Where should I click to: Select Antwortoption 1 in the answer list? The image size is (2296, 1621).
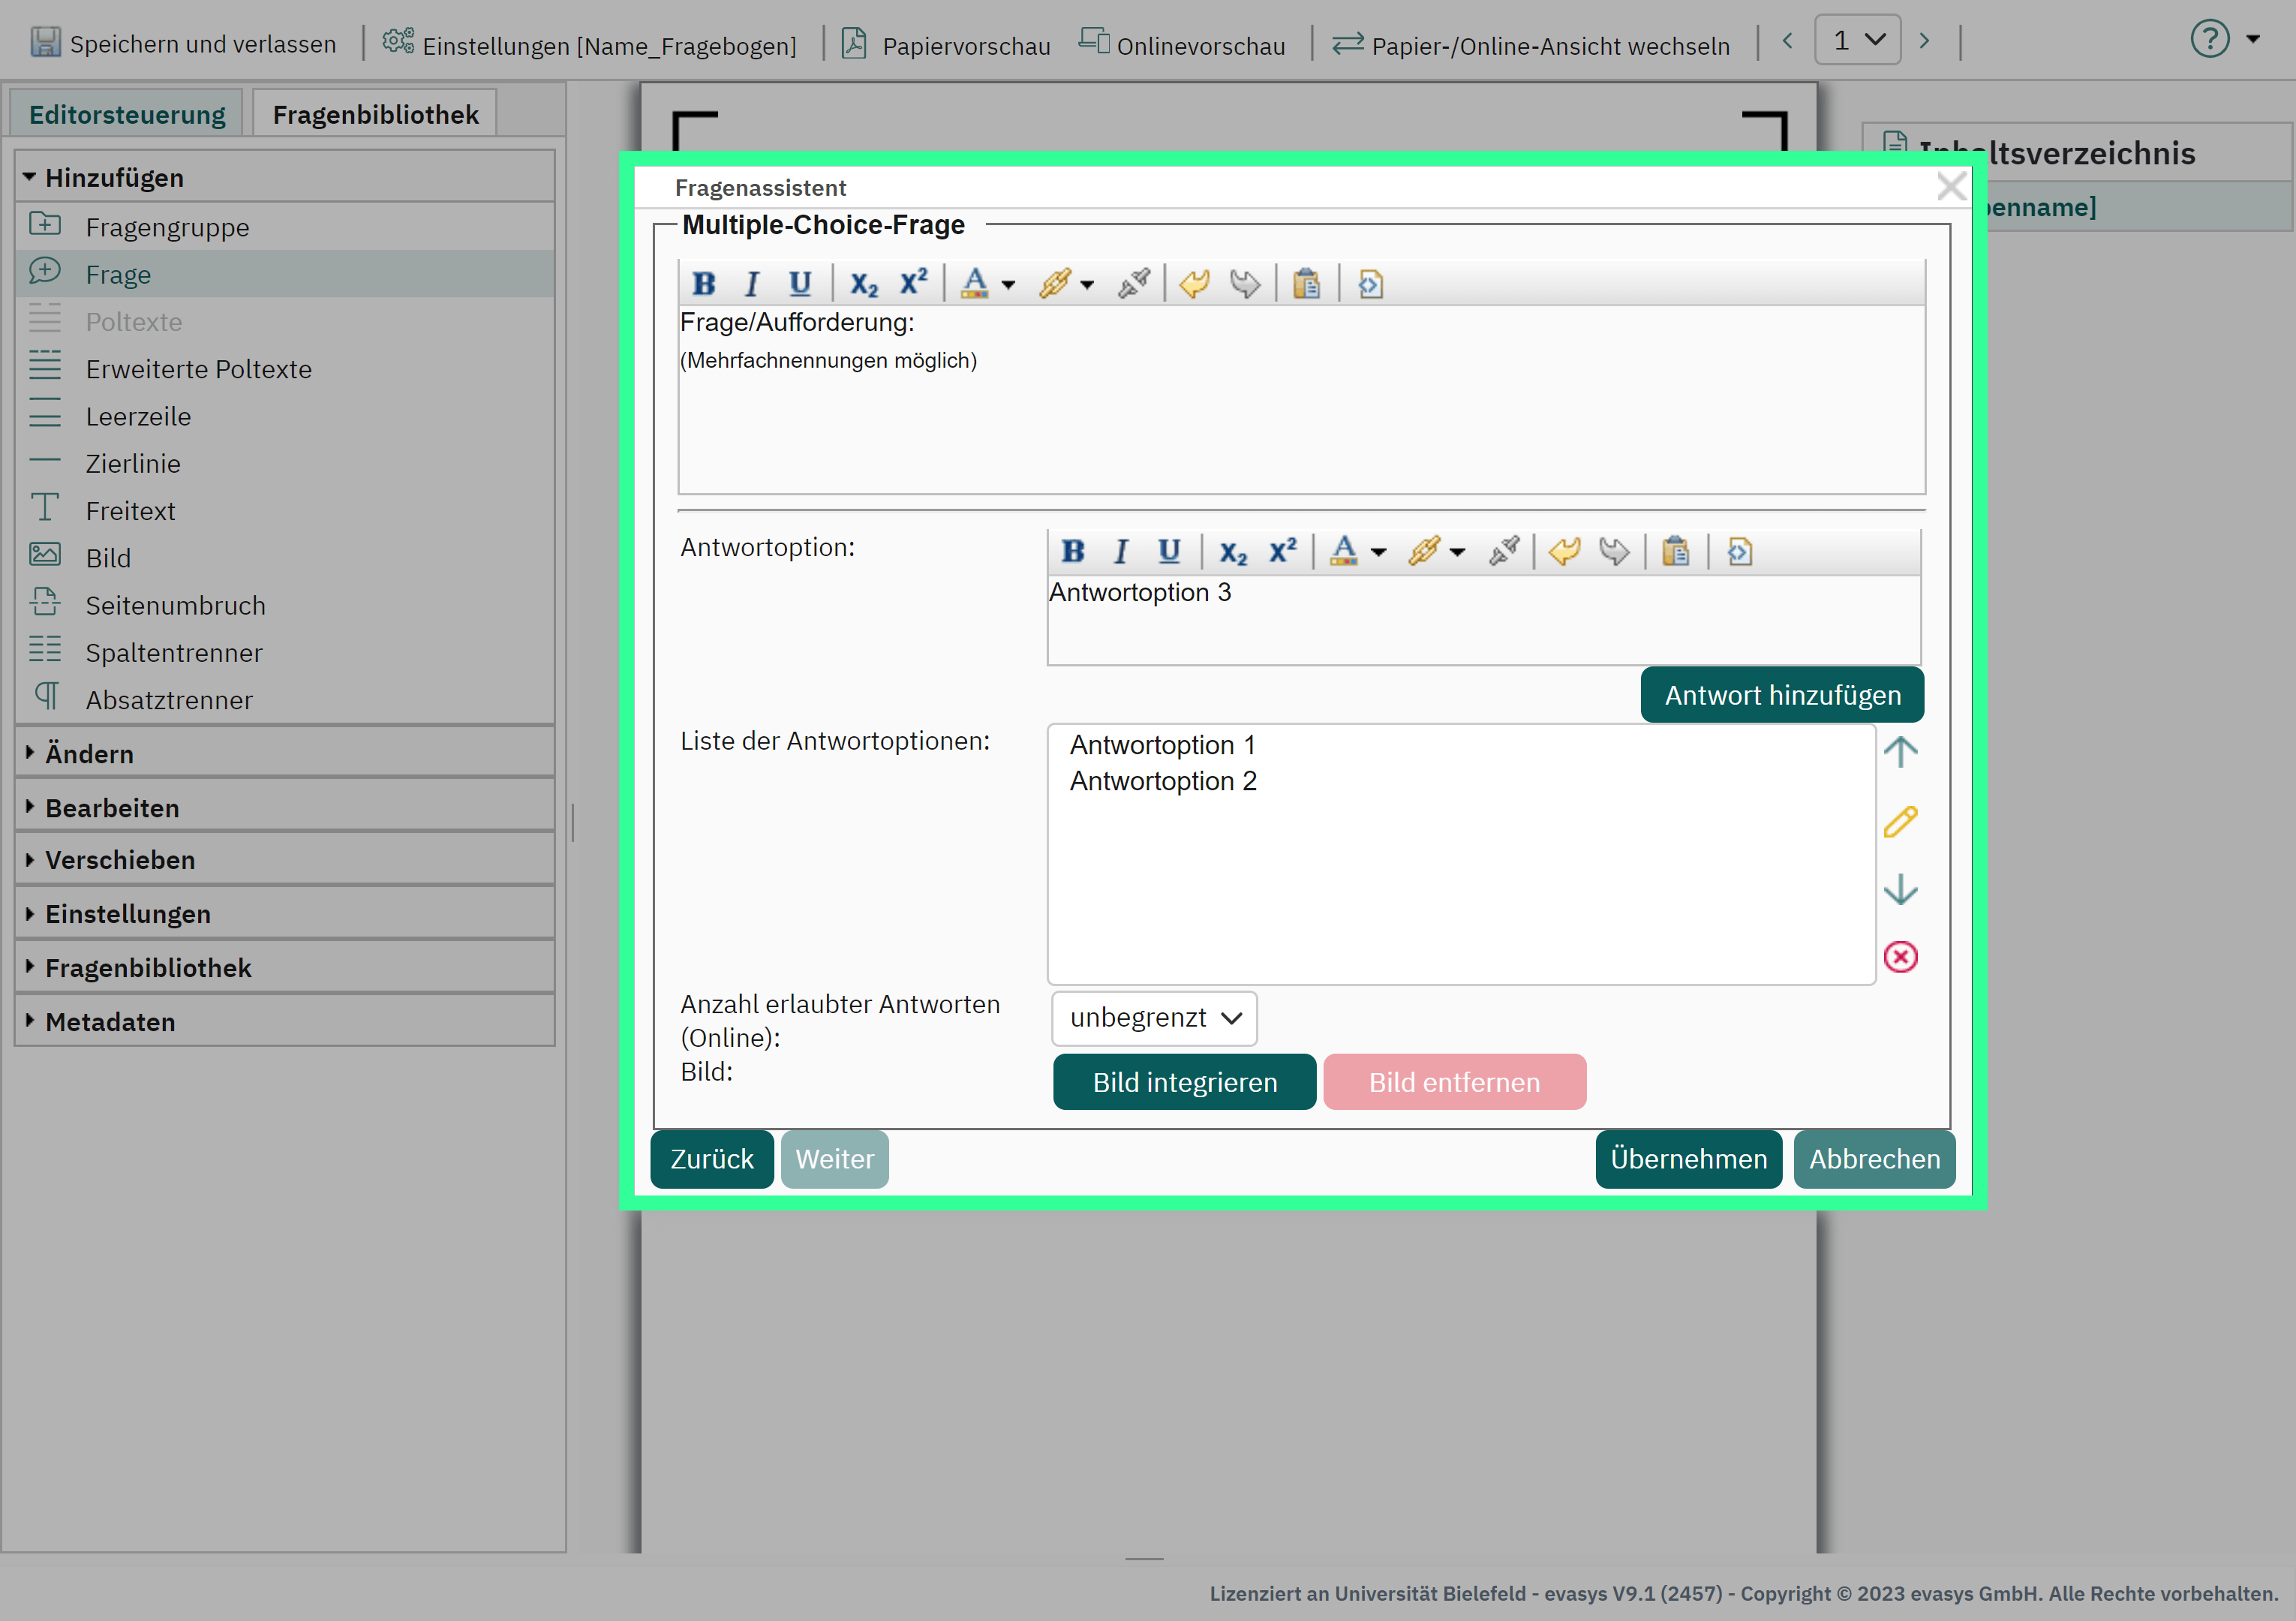tap(1162, 745)
